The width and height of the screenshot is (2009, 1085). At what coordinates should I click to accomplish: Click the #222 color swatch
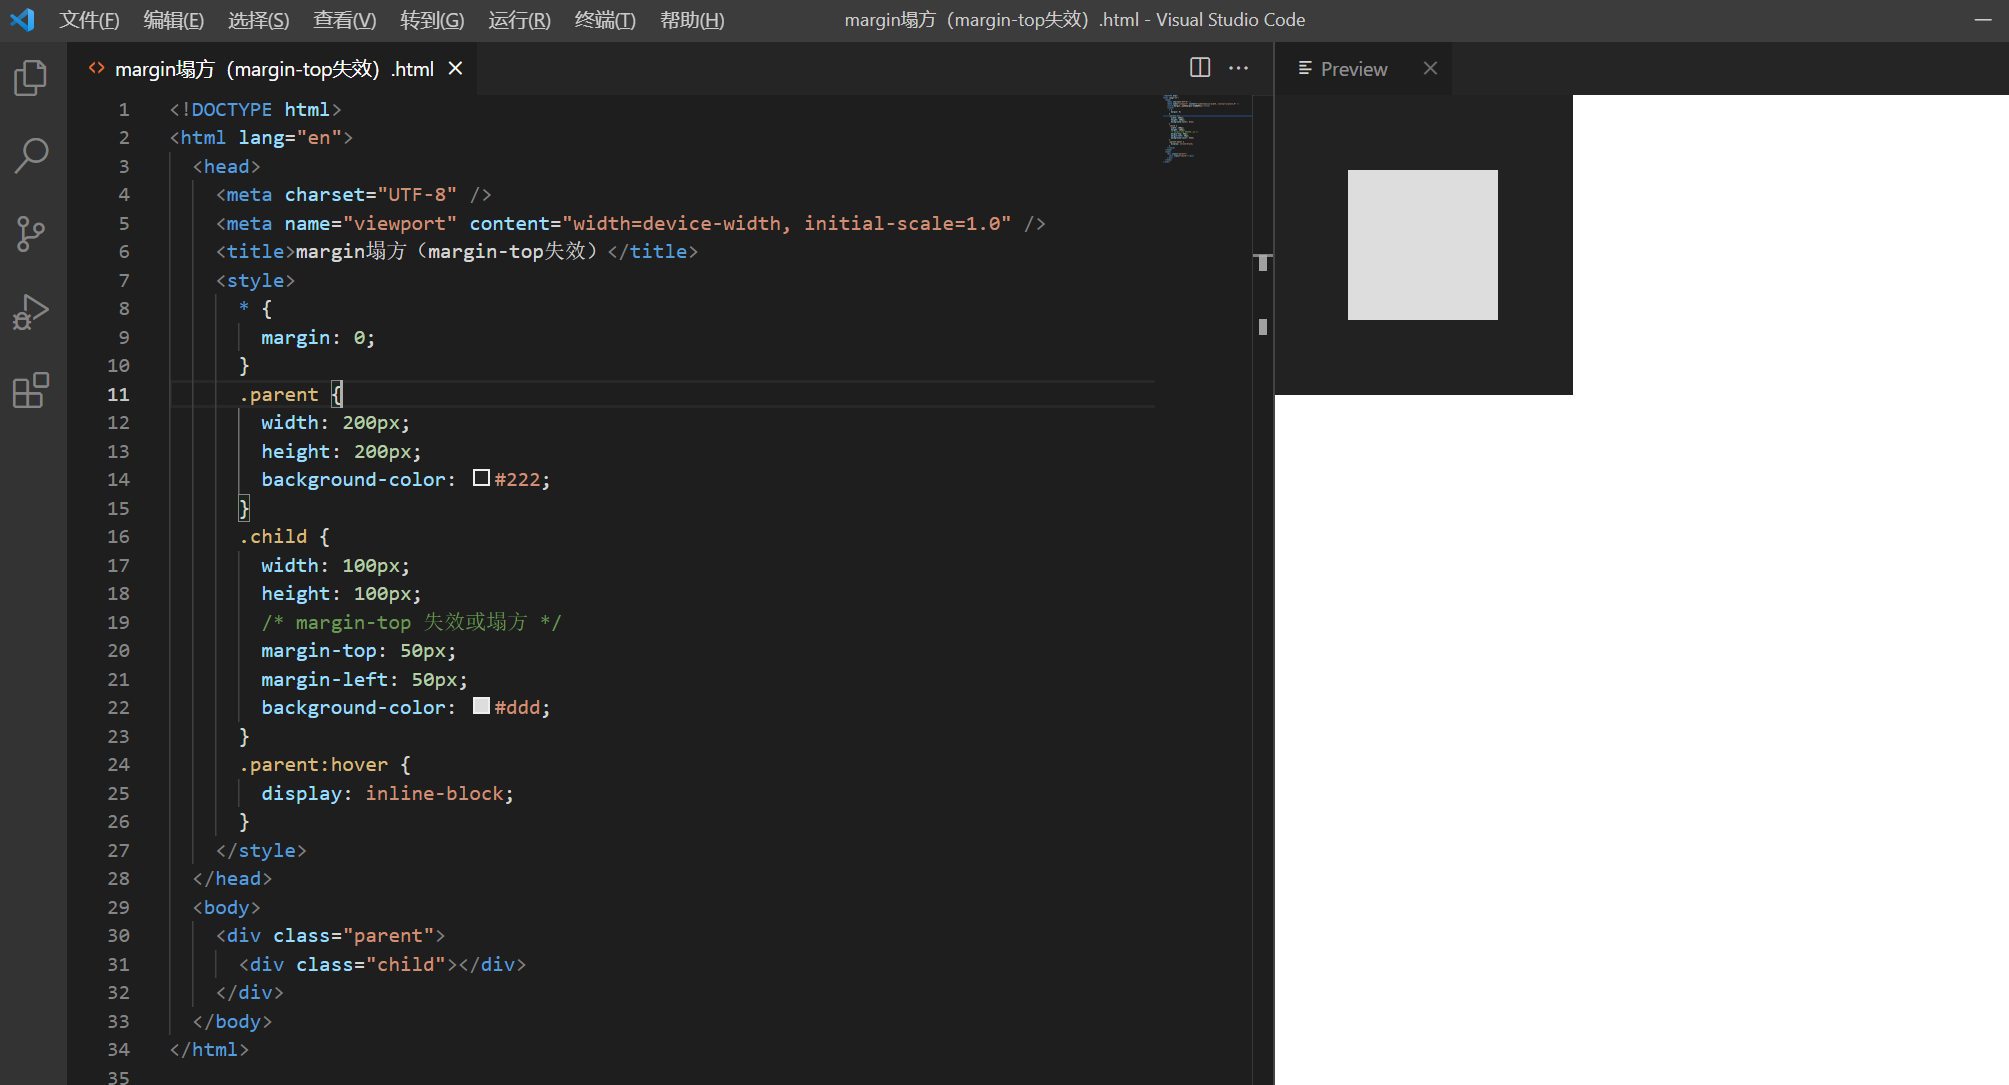tap(481, 478)
